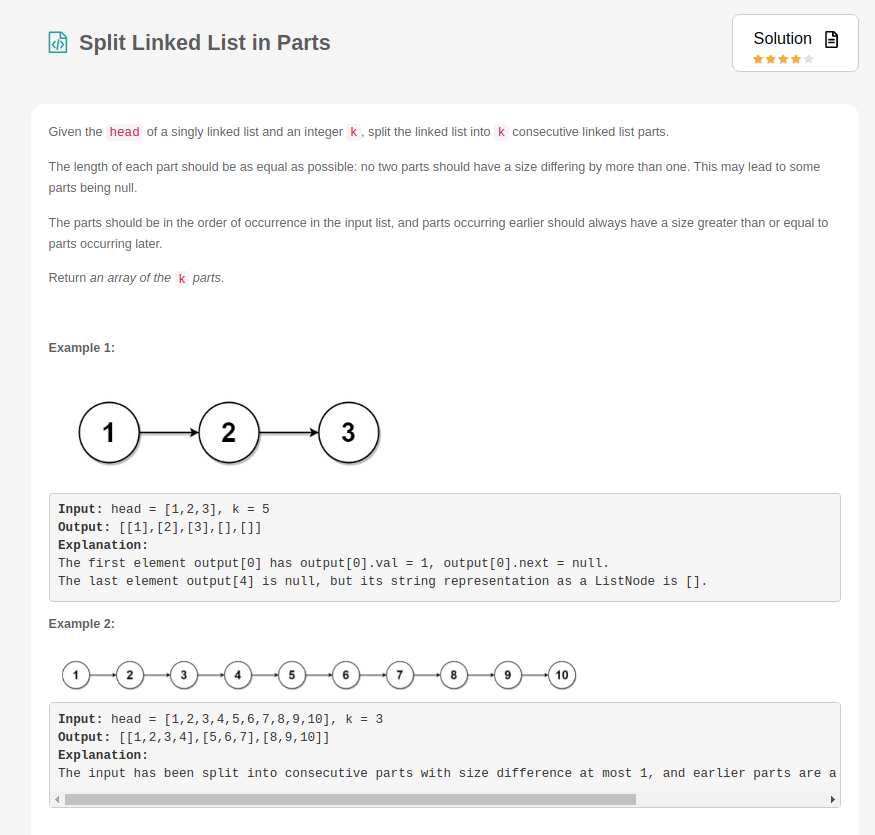875x835 pixels.
Task: Click the Example 1 heading
Action: click(81, 348)
